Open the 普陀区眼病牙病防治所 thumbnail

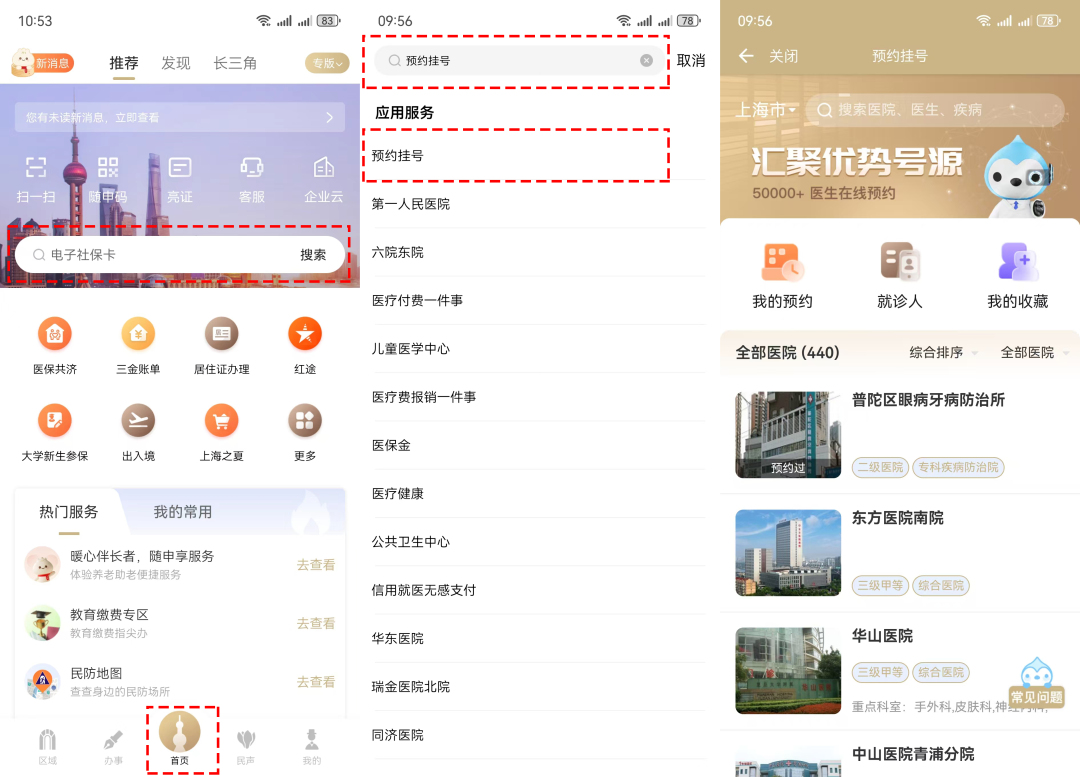click(788, 435)
